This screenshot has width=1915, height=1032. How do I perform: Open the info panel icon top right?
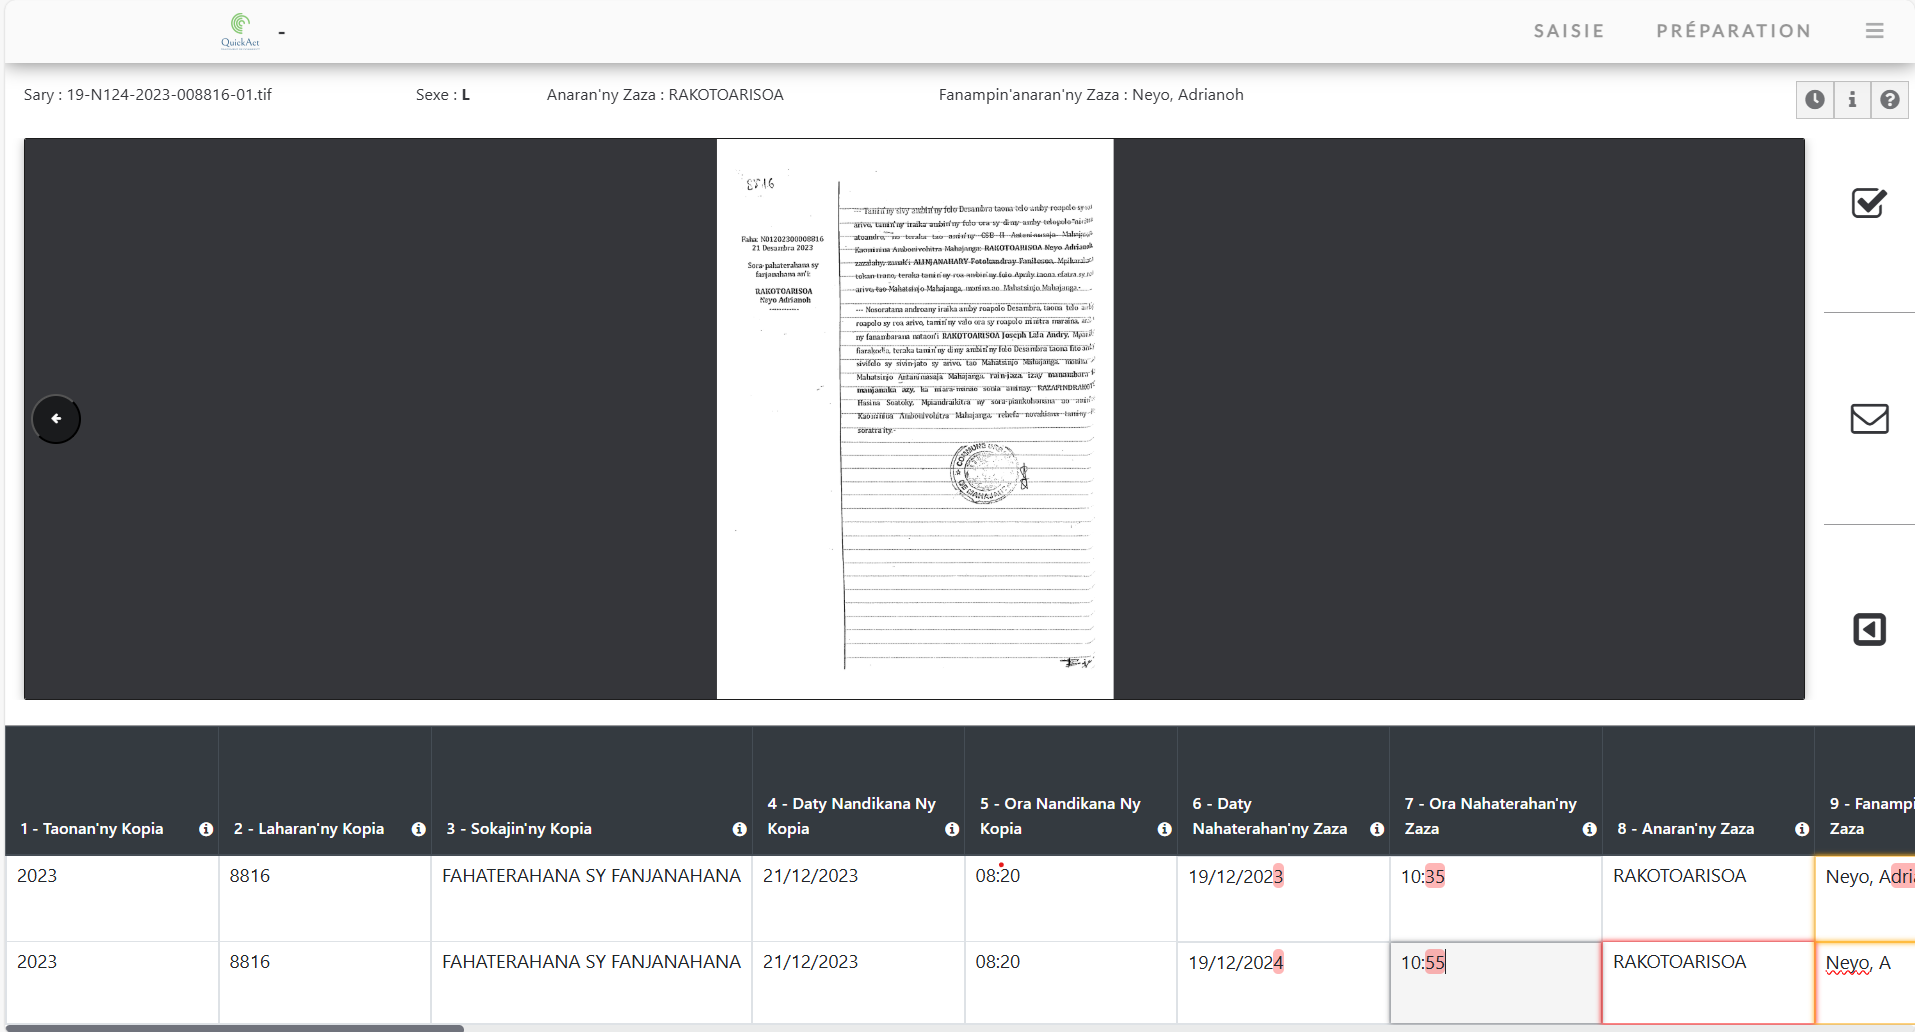(1853, 99)
